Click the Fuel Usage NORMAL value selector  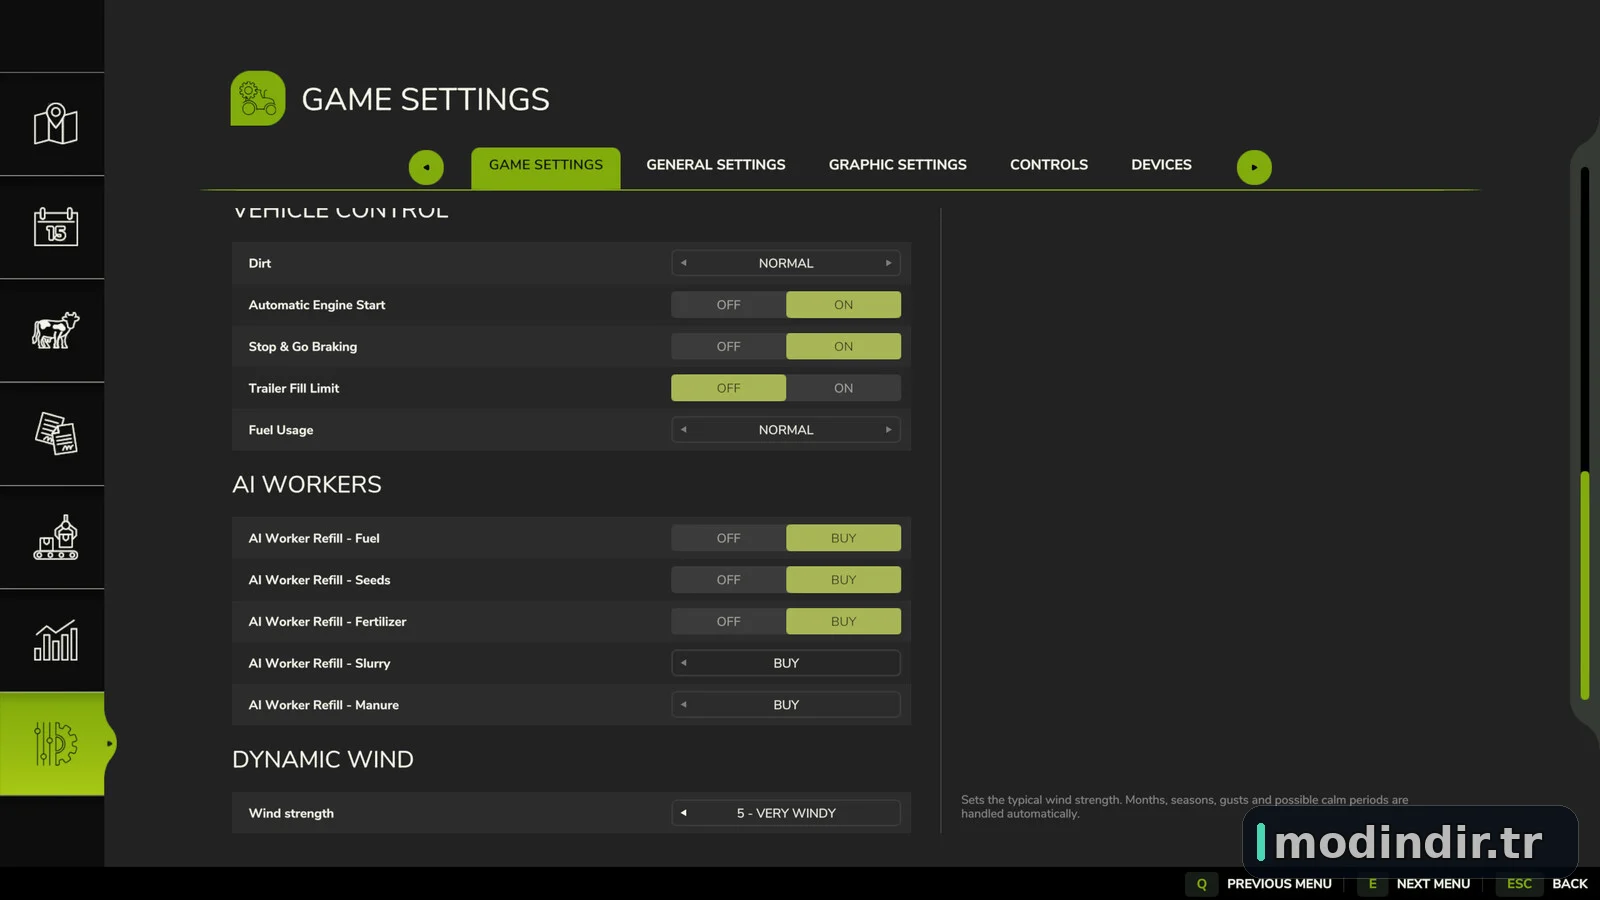tap(786, 430)
